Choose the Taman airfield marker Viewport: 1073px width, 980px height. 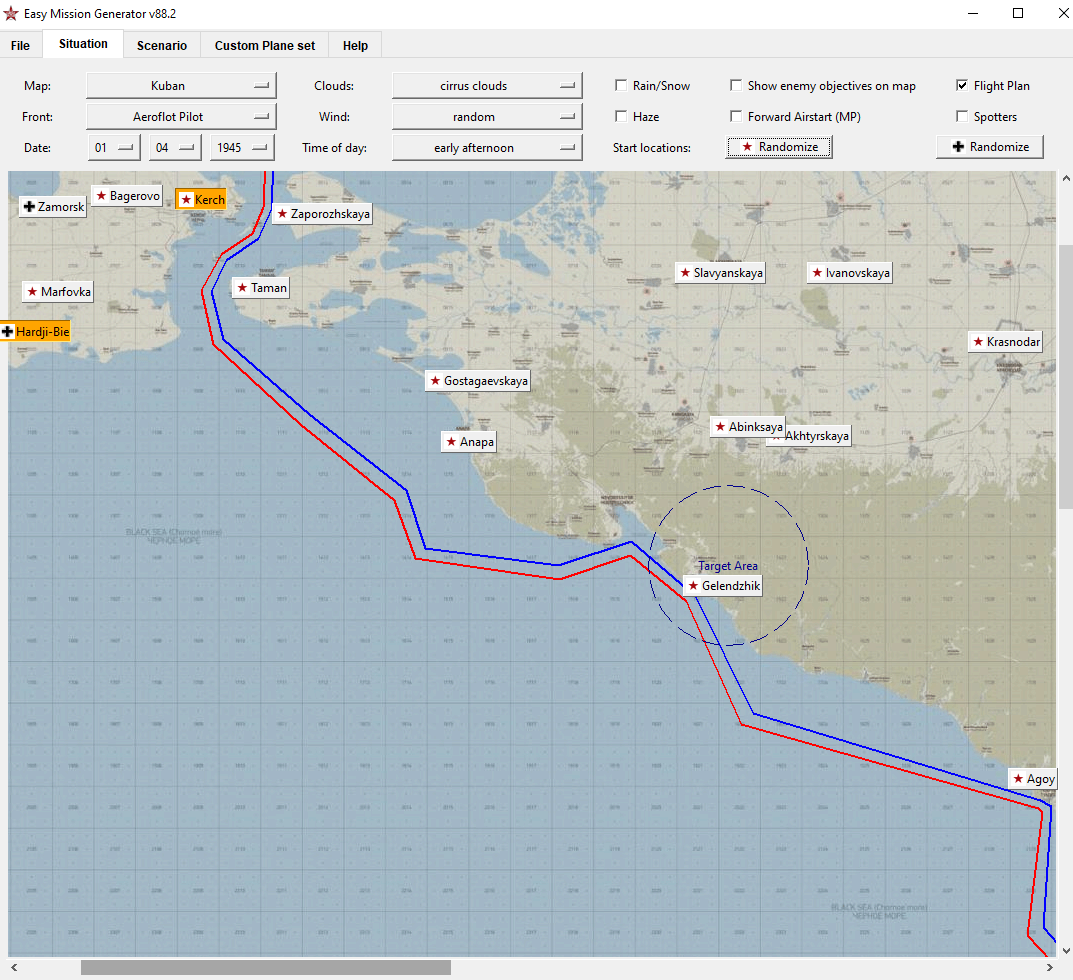[x=260, y=288]
